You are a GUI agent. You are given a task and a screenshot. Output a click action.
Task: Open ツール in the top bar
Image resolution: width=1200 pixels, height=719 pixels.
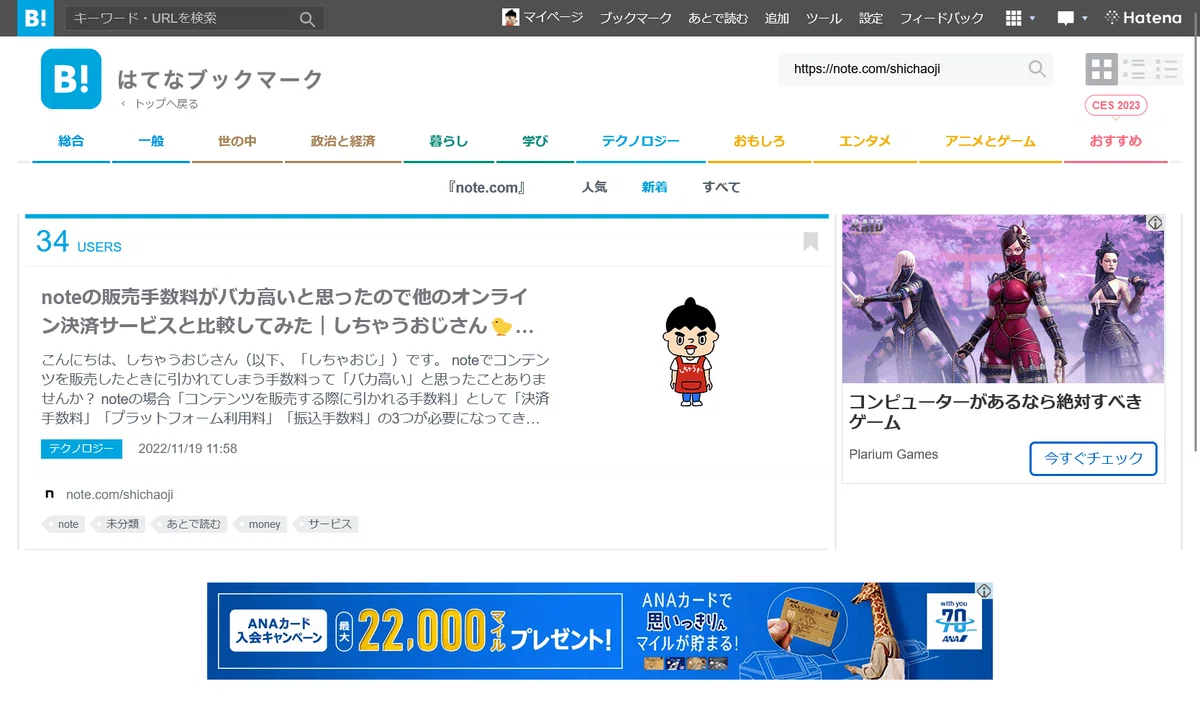824,18
